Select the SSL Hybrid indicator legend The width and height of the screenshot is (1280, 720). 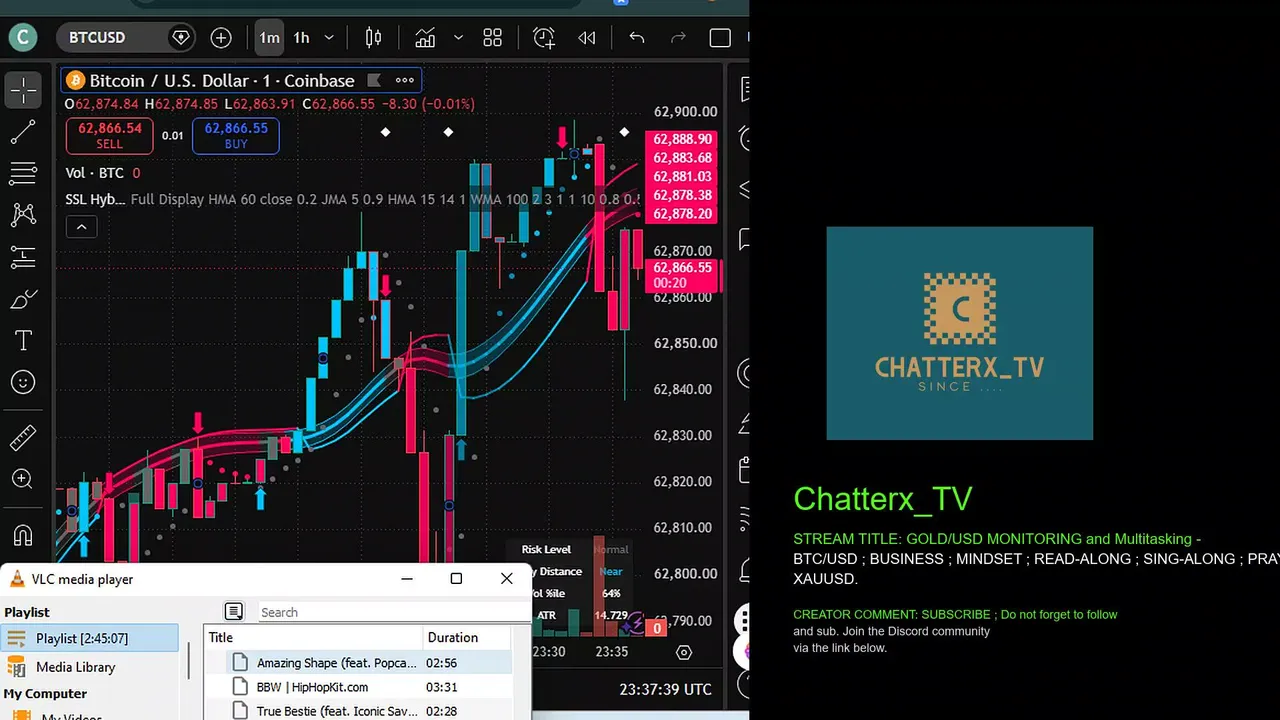[x=95, y=199]
